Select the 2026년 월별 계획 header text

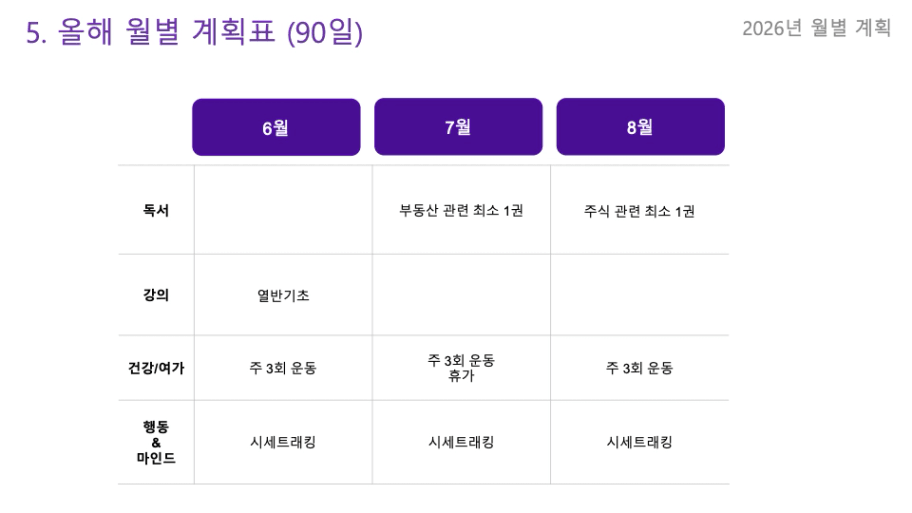click(x=816, y=28)
